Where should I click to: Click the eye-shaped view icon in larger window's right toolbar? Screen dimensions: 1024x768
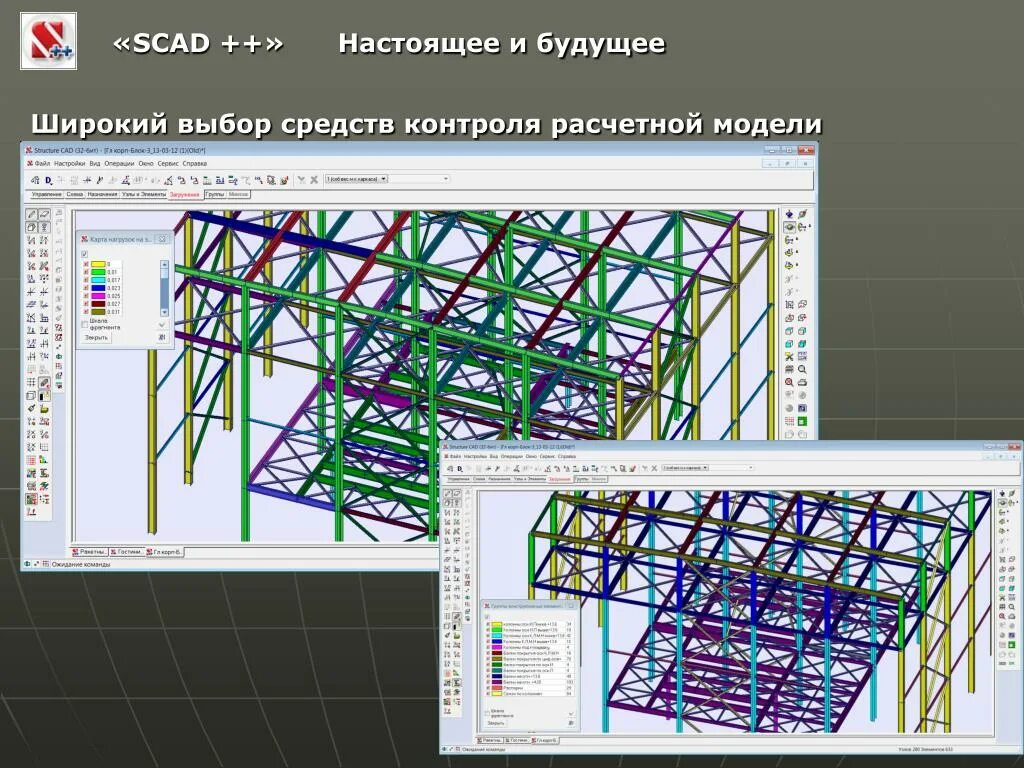pyautogui.click(x=790, y=227)
